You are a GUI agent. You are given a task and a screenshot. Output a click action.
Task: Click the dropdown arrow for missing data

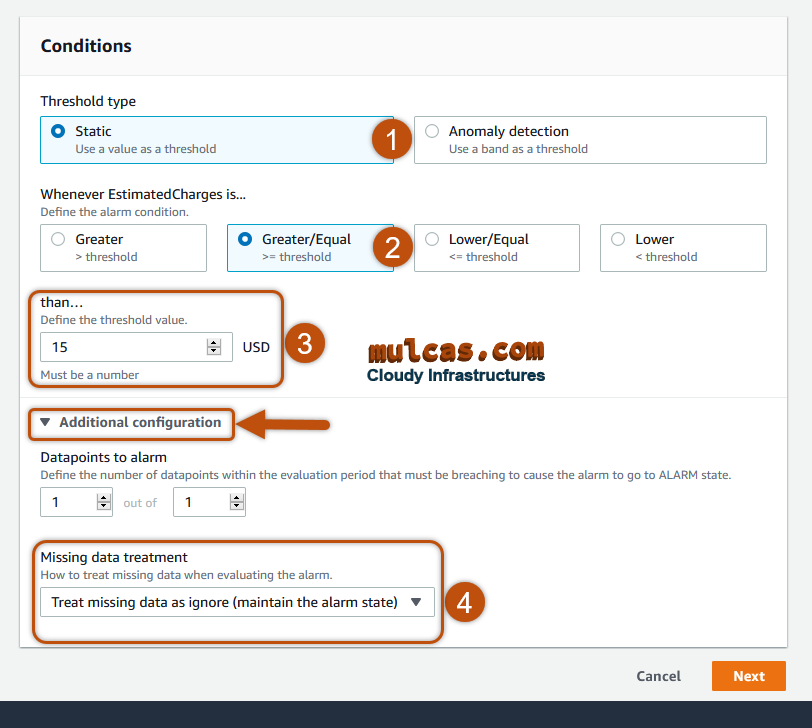(x=416, y=602)
